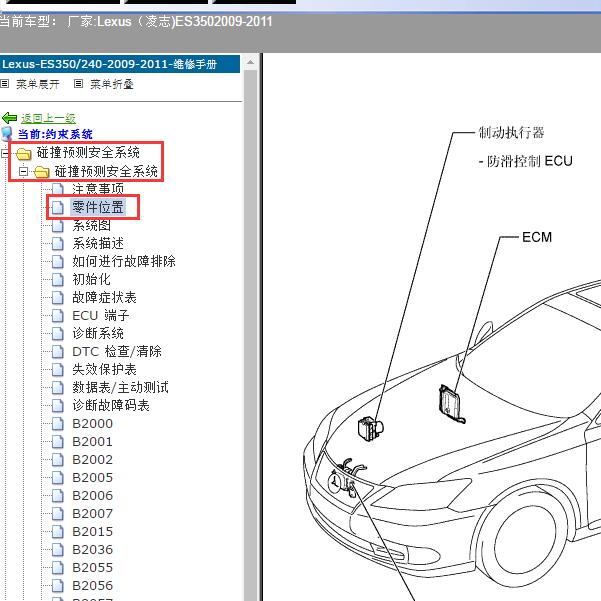Open the 初始化 page

91,279
